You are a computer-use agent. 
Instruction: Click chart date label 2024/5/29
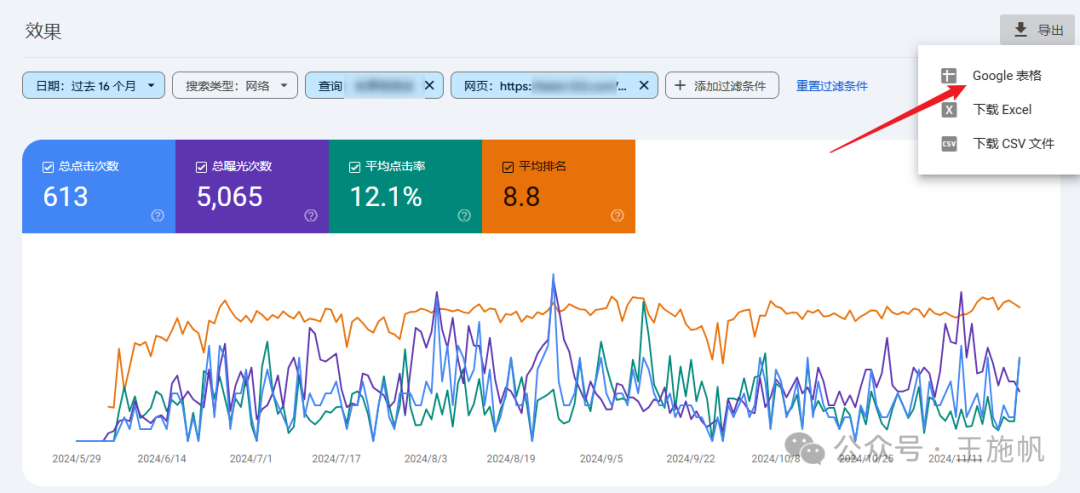click(76, 459)
